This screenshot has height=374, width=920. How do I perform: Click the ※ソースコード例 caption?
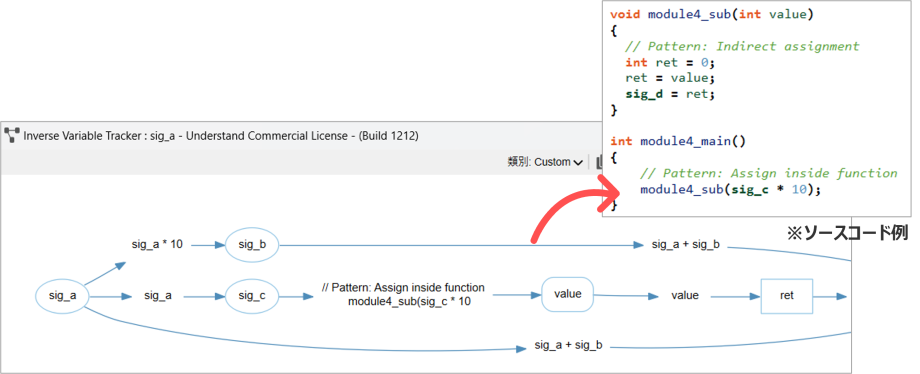click(847, 233)
